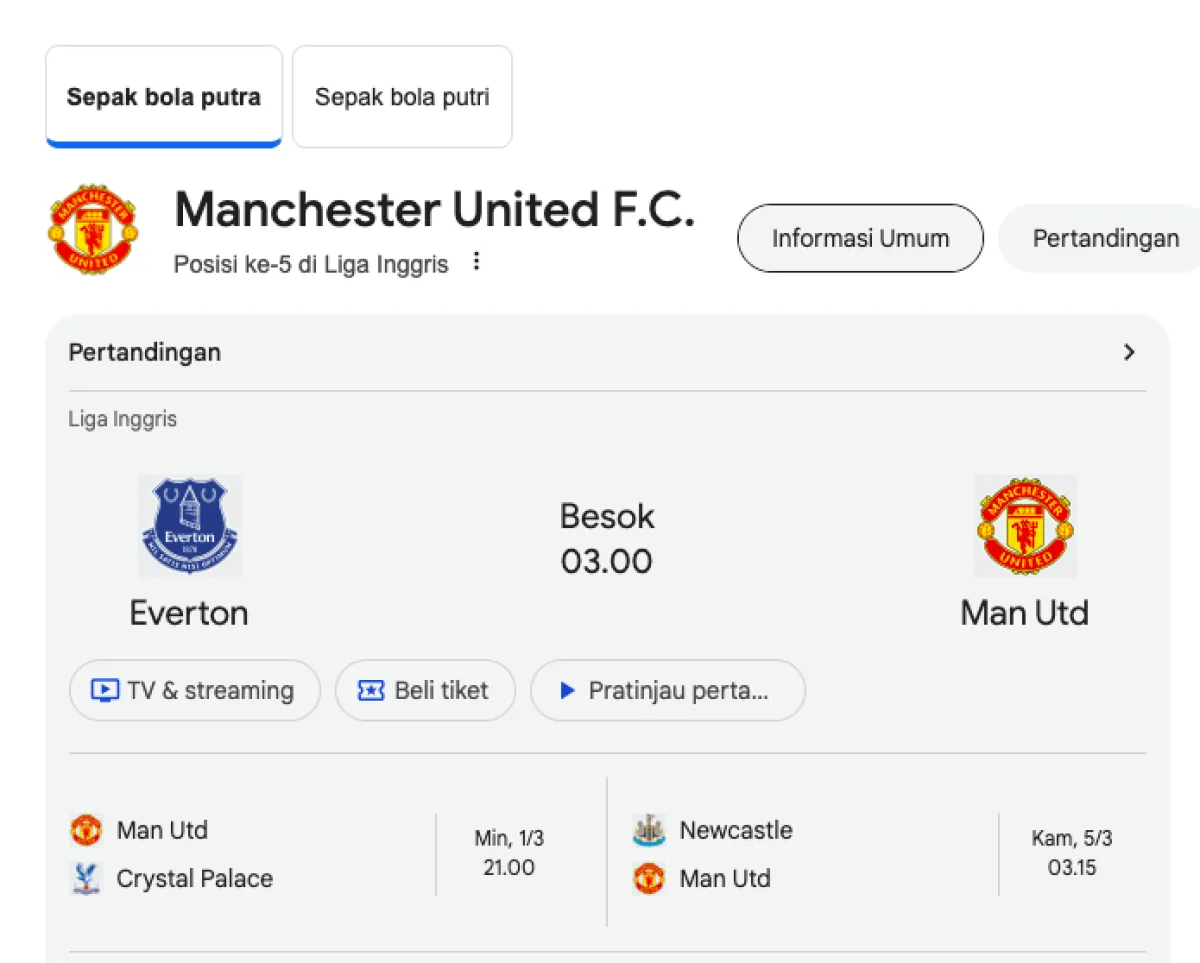Image resolution: width=1200 pixels, height=963 pixels.
Task: Go to the Pertandingan chip at top
Action: click(x=1105, y=239)
